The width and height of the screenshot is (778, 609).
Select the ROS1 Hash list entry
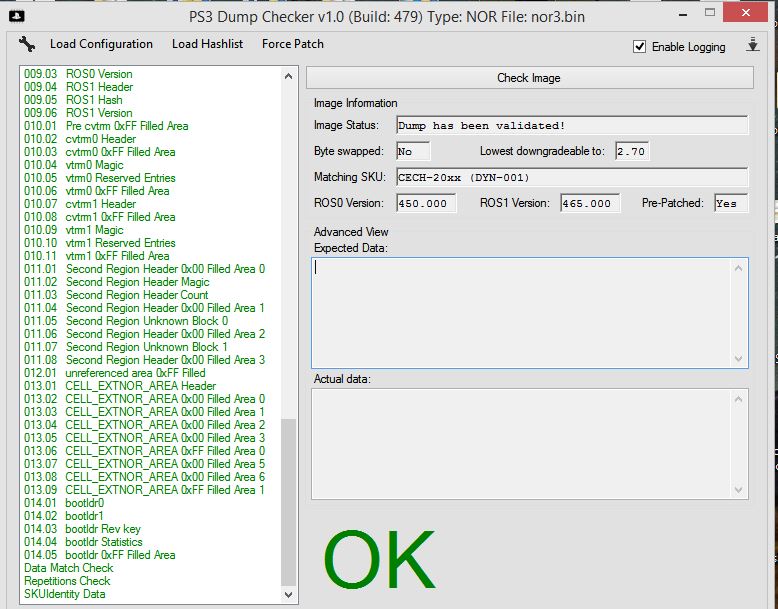coord(94,100)
